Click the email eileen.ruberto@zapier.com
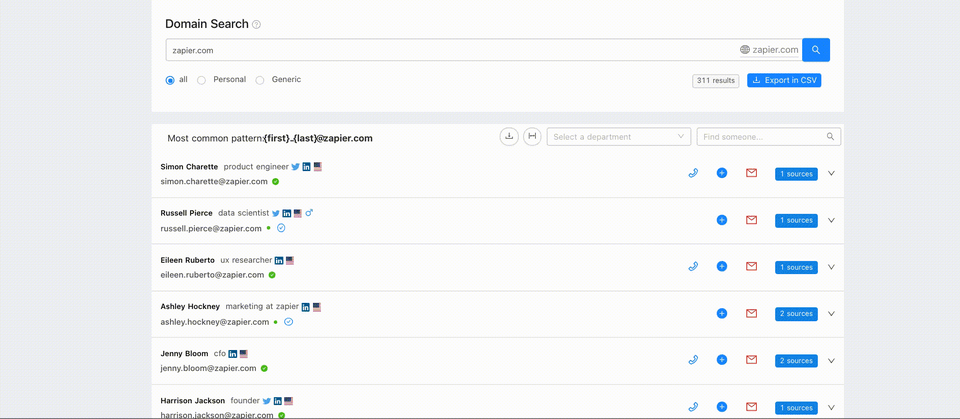The image size is (960, 419). click(x=212, y=275)
